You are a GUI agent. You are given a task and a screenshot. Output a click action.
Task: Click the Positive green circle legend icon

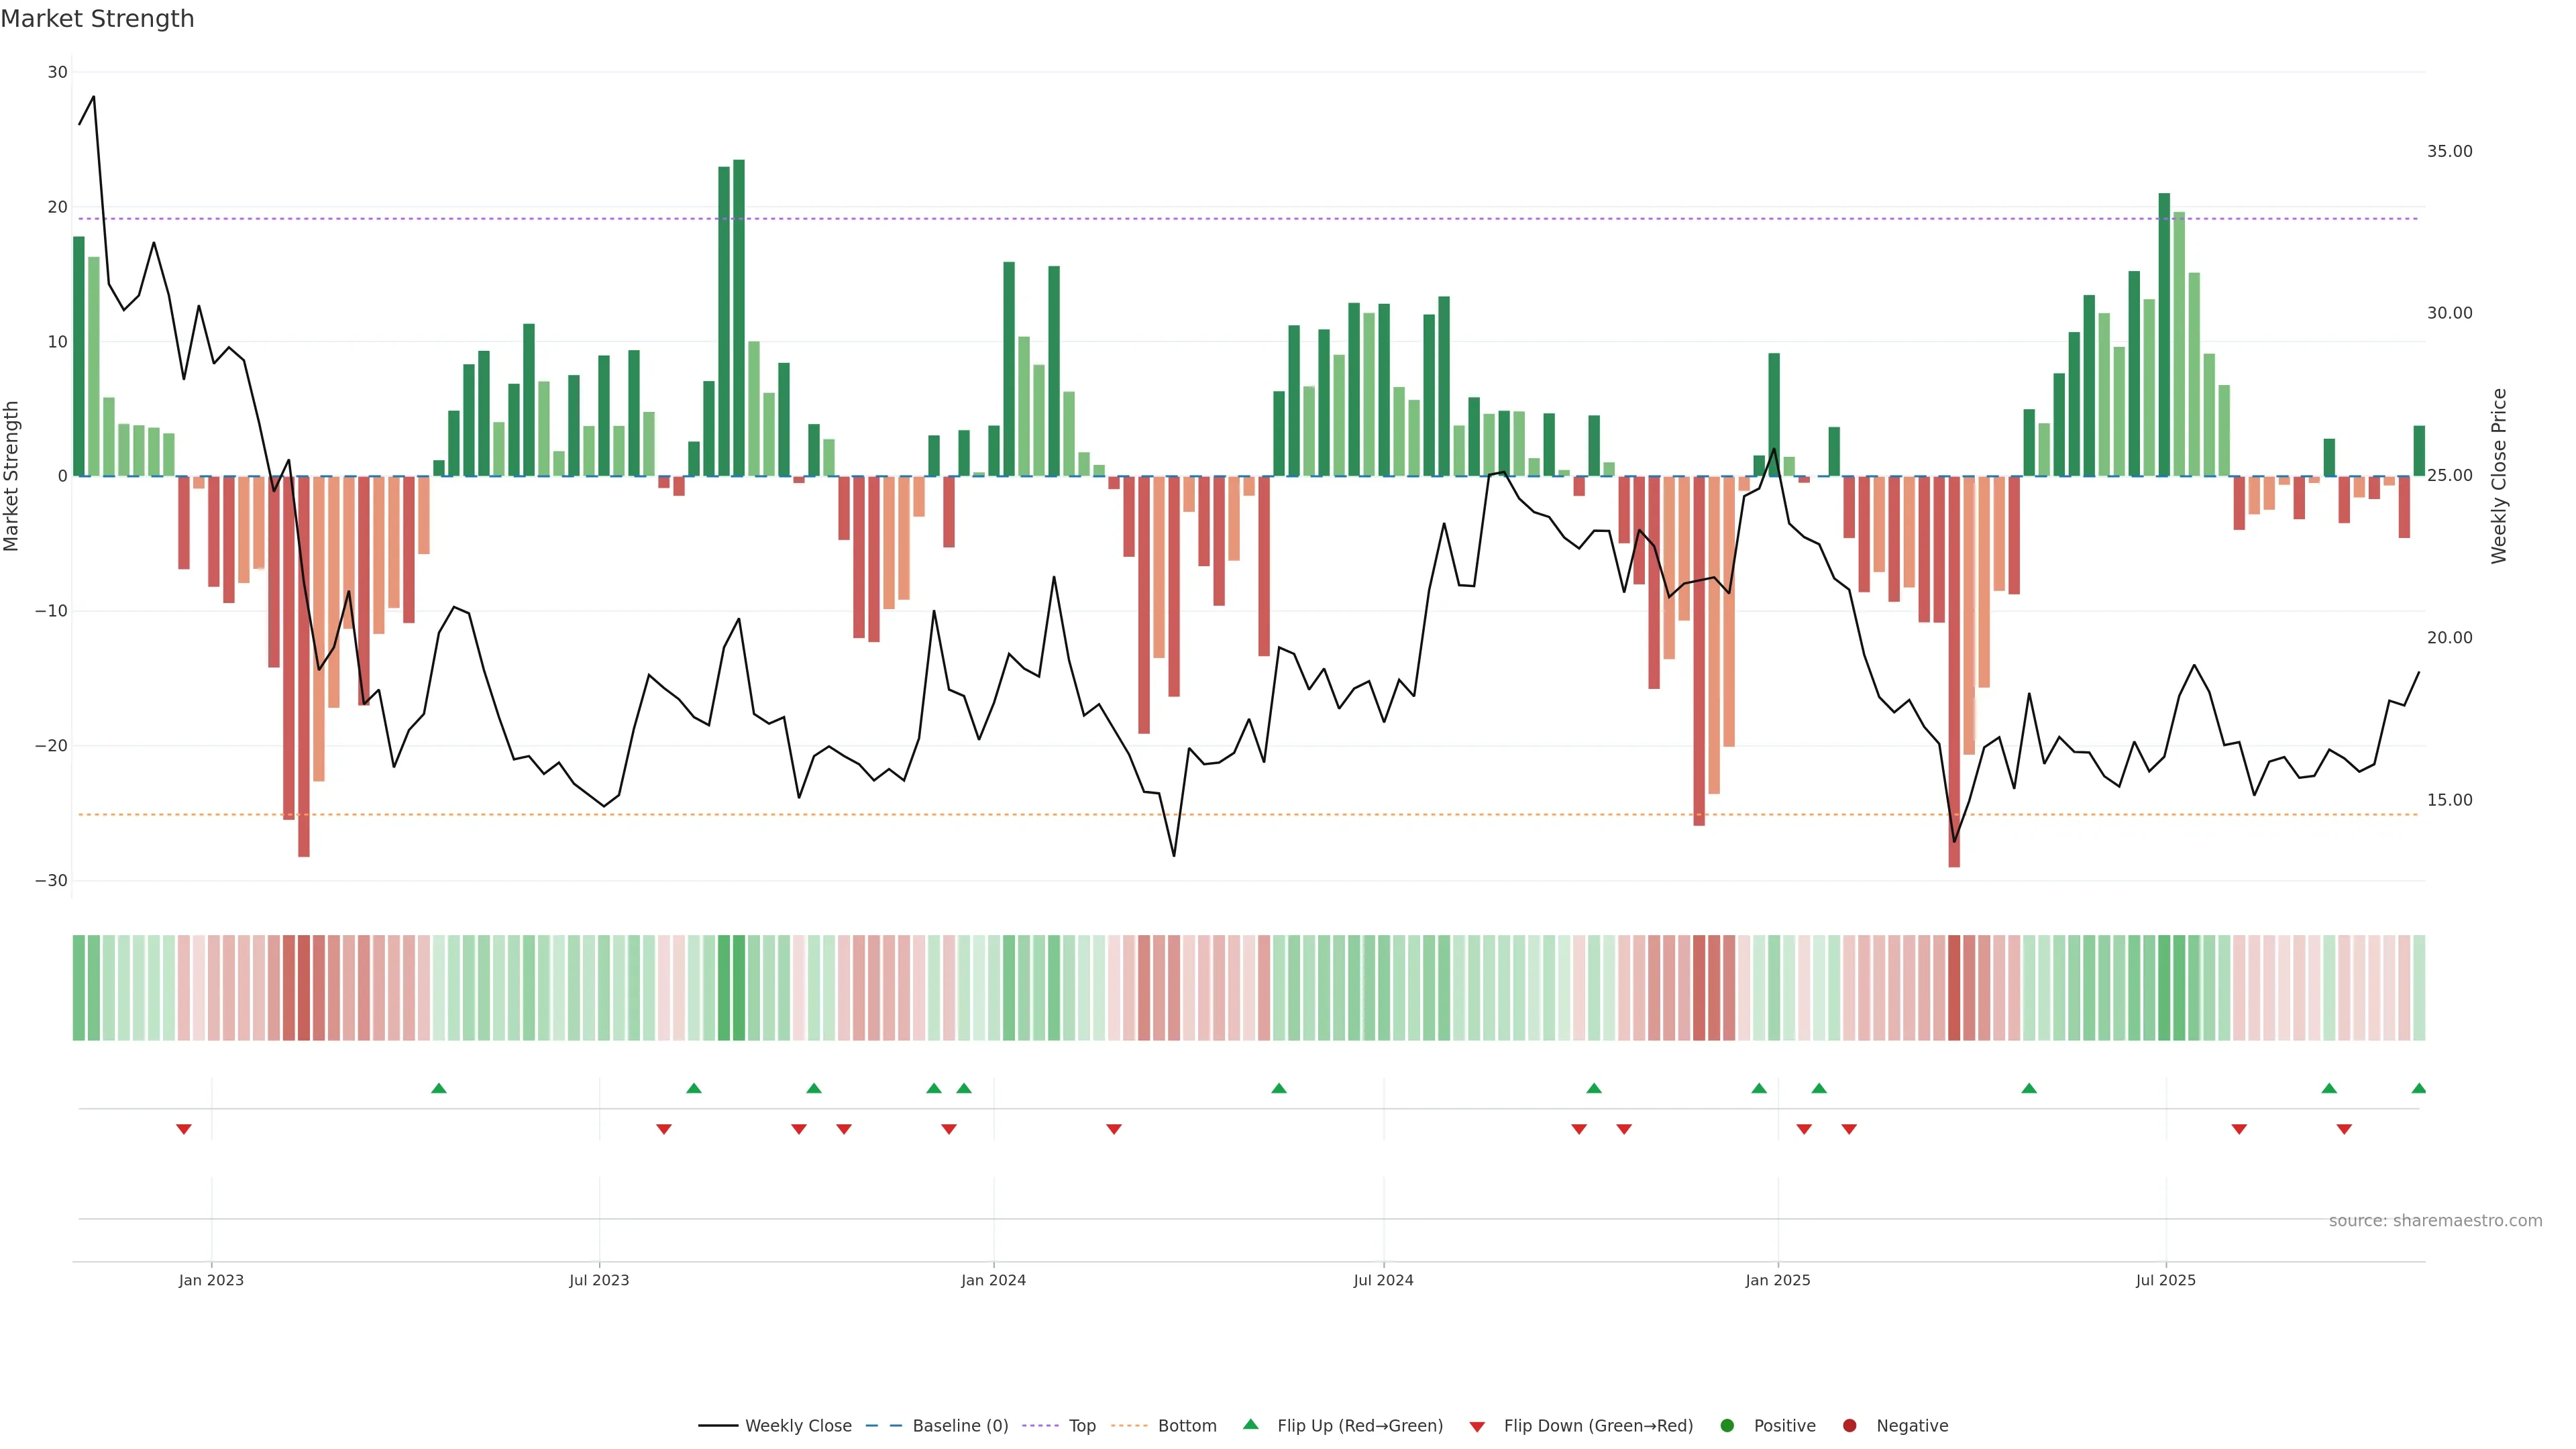(1727, 1425)
